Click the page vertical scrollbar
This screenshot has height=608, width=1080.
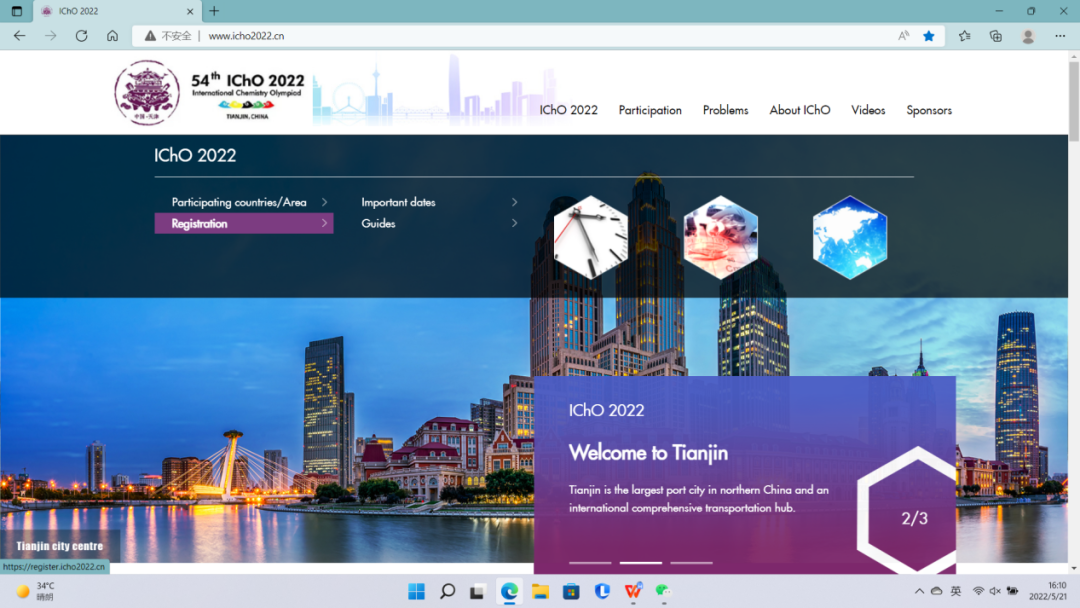pyautogui.click(x=1073, y=300)
